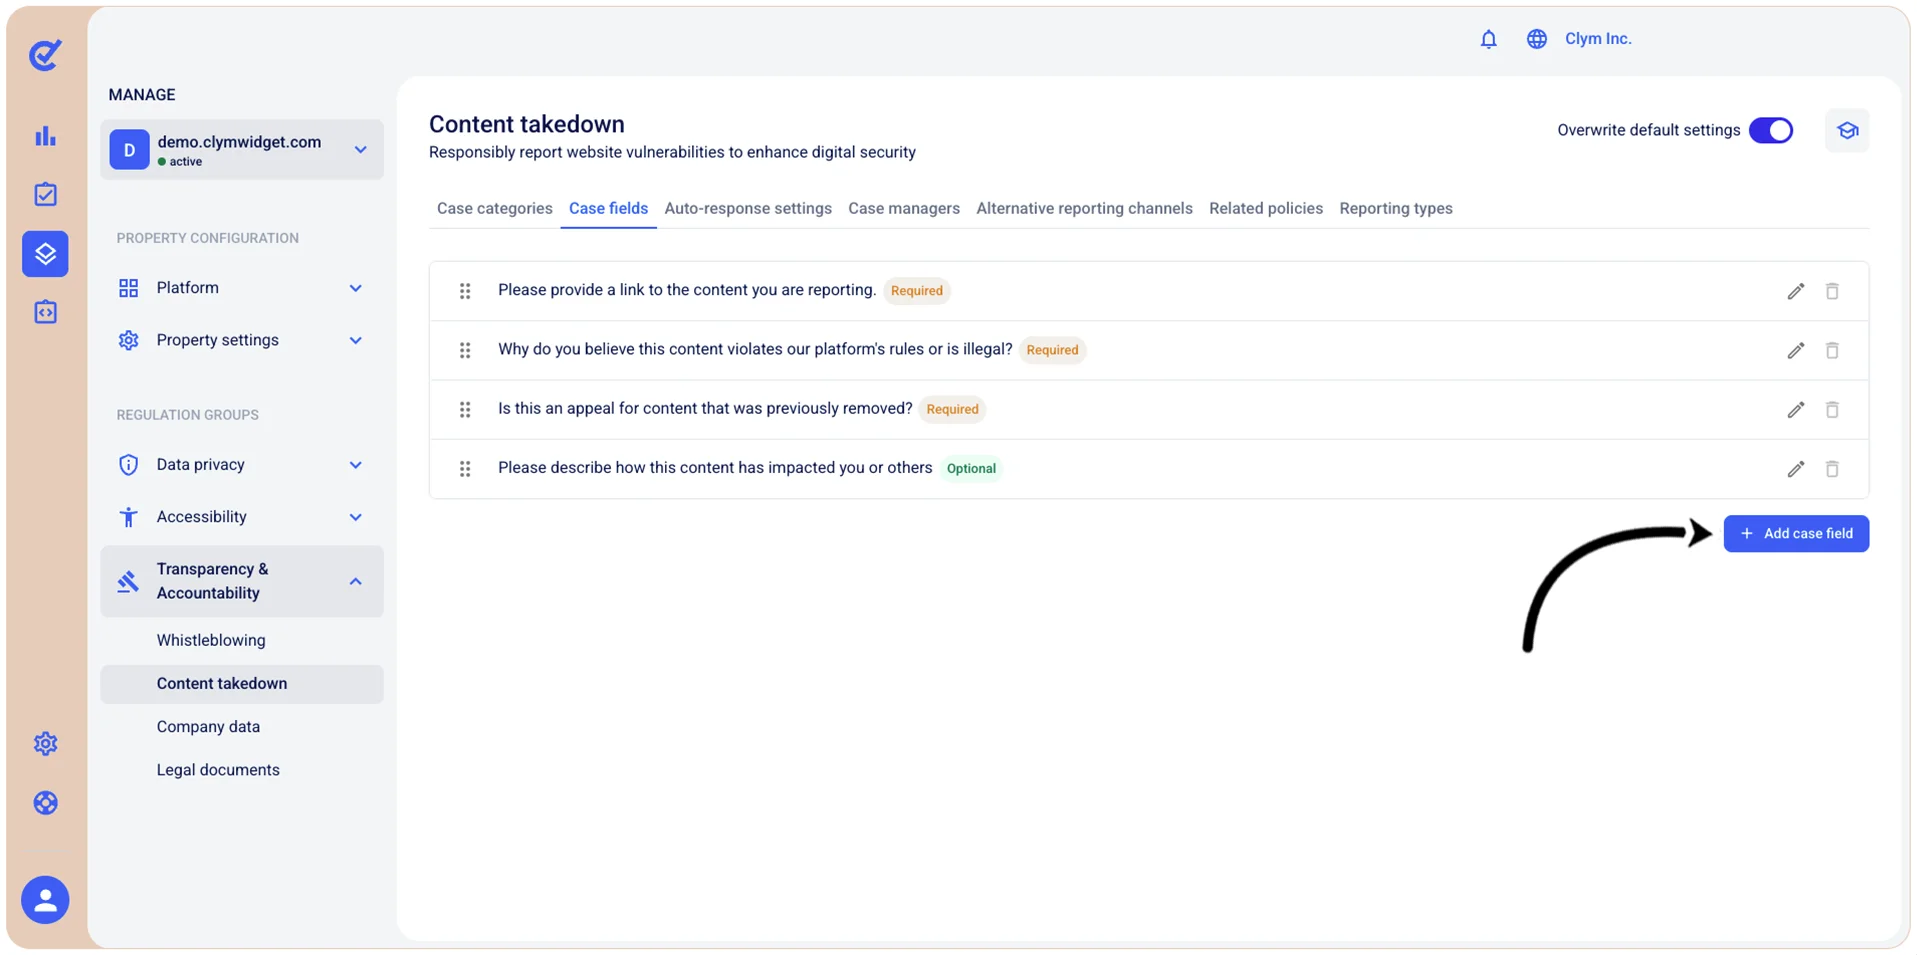Collapse Transparency & Accountability group

point(241,581)
